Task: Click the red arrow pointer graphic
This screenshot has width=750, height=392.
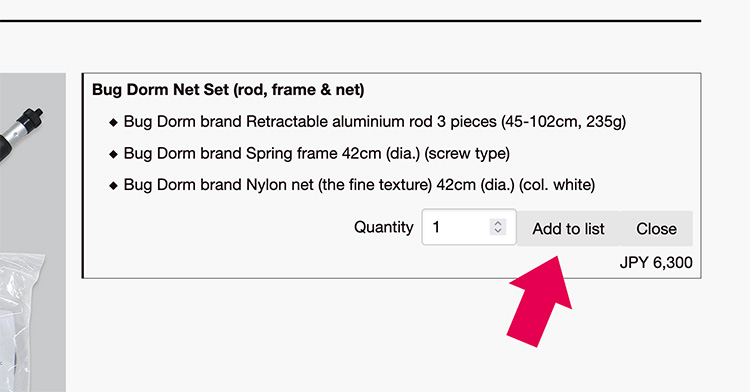Action: tap(540, 300)
